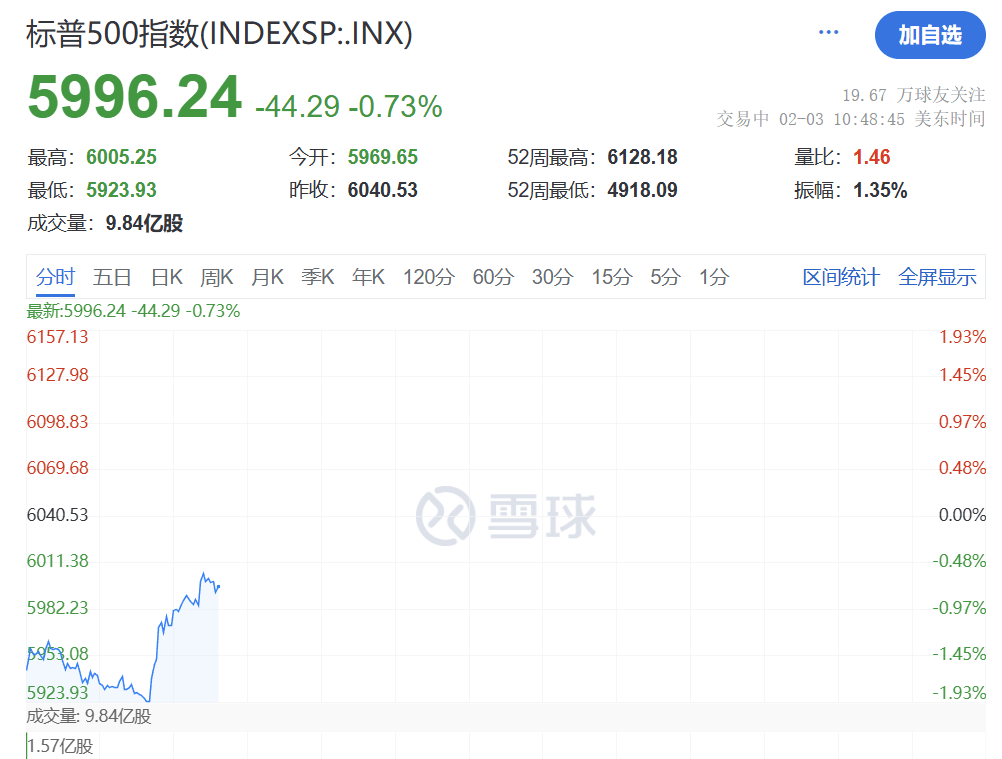Image resolution: width=1002 pixels, height=759 pixels.
Task: Select the 年K yearly chart tab
Action: tap(368, 277)
